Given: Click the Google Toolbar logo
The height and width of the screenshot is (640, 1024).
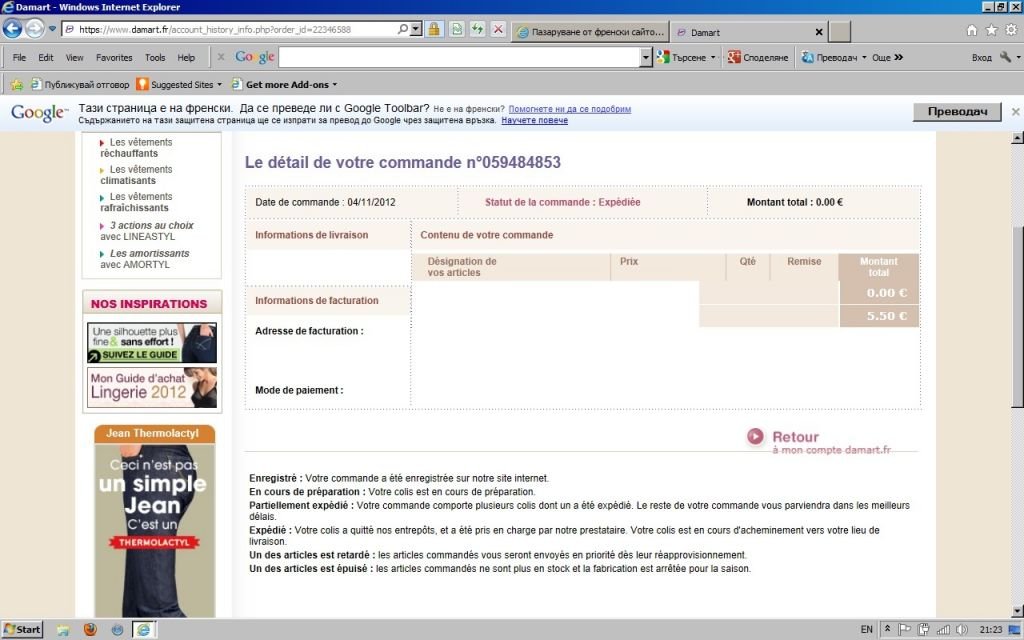Looking at the screenshot, I should coord(255,57).
